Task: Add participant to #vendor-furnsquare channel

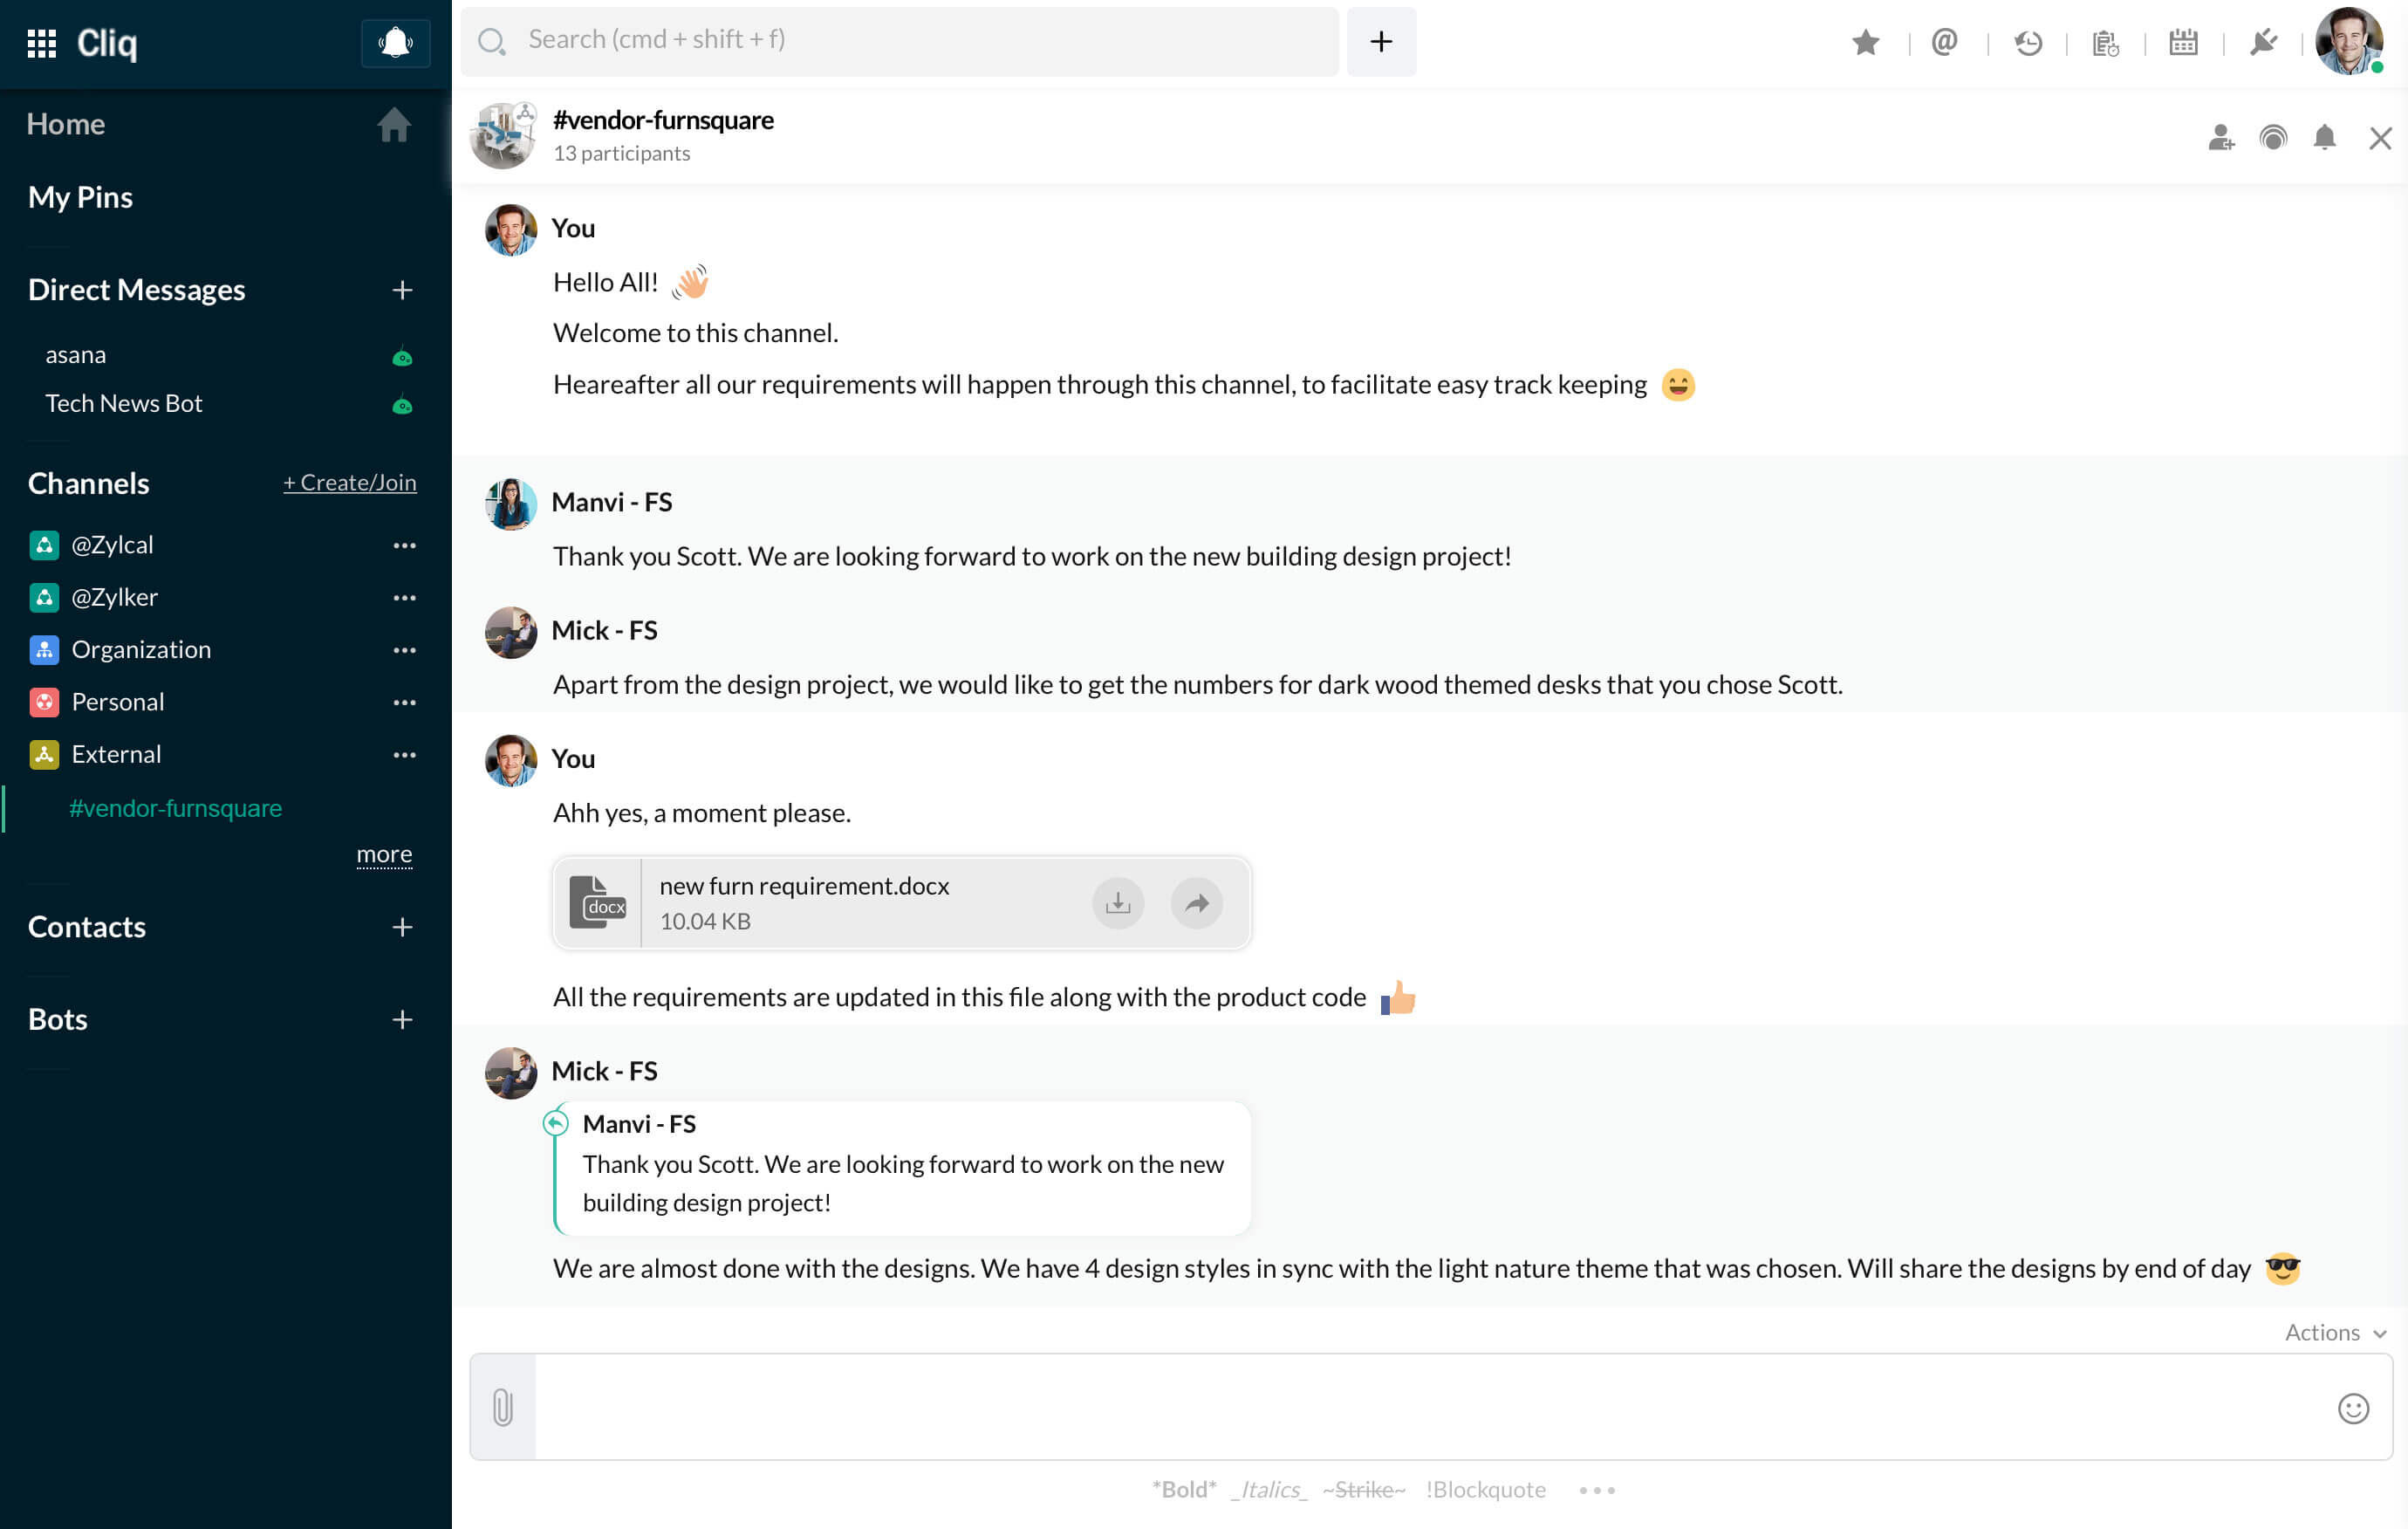Action: 2221,137
